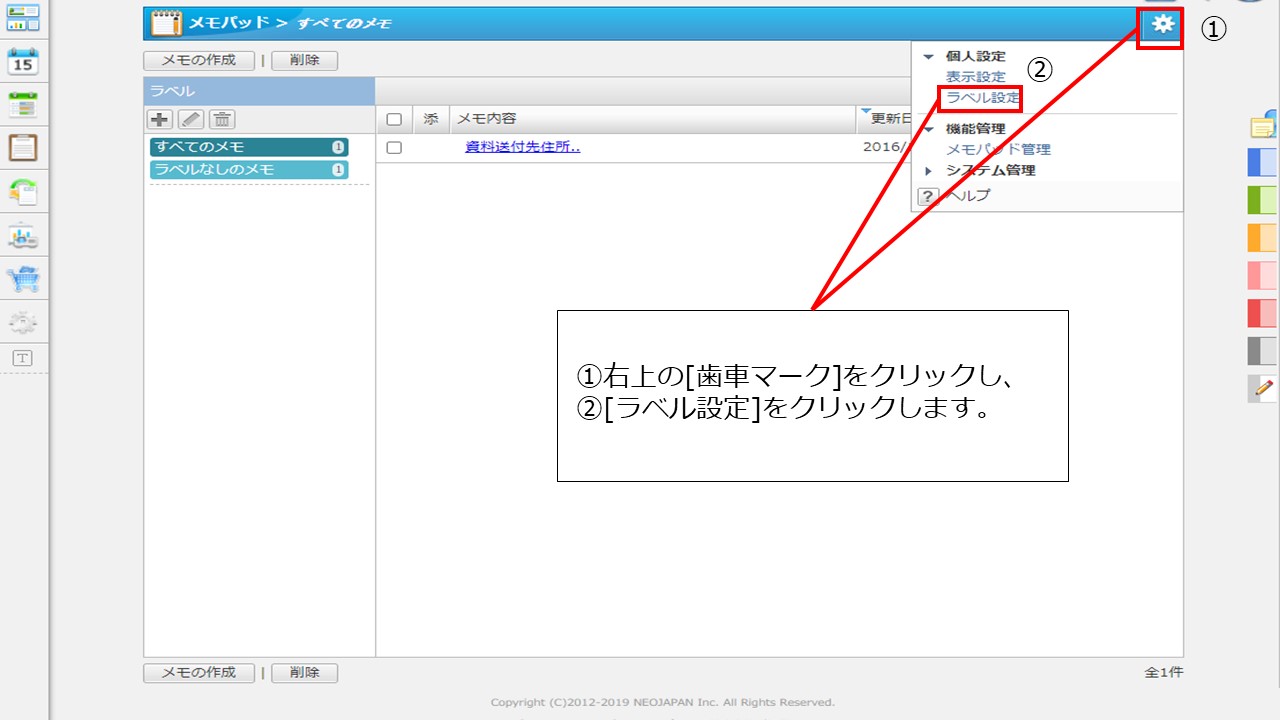Open ヘルプ from the settings menu
Image resolution: width=1280 pixels, height=720 pixels.
tap(968, 196)
